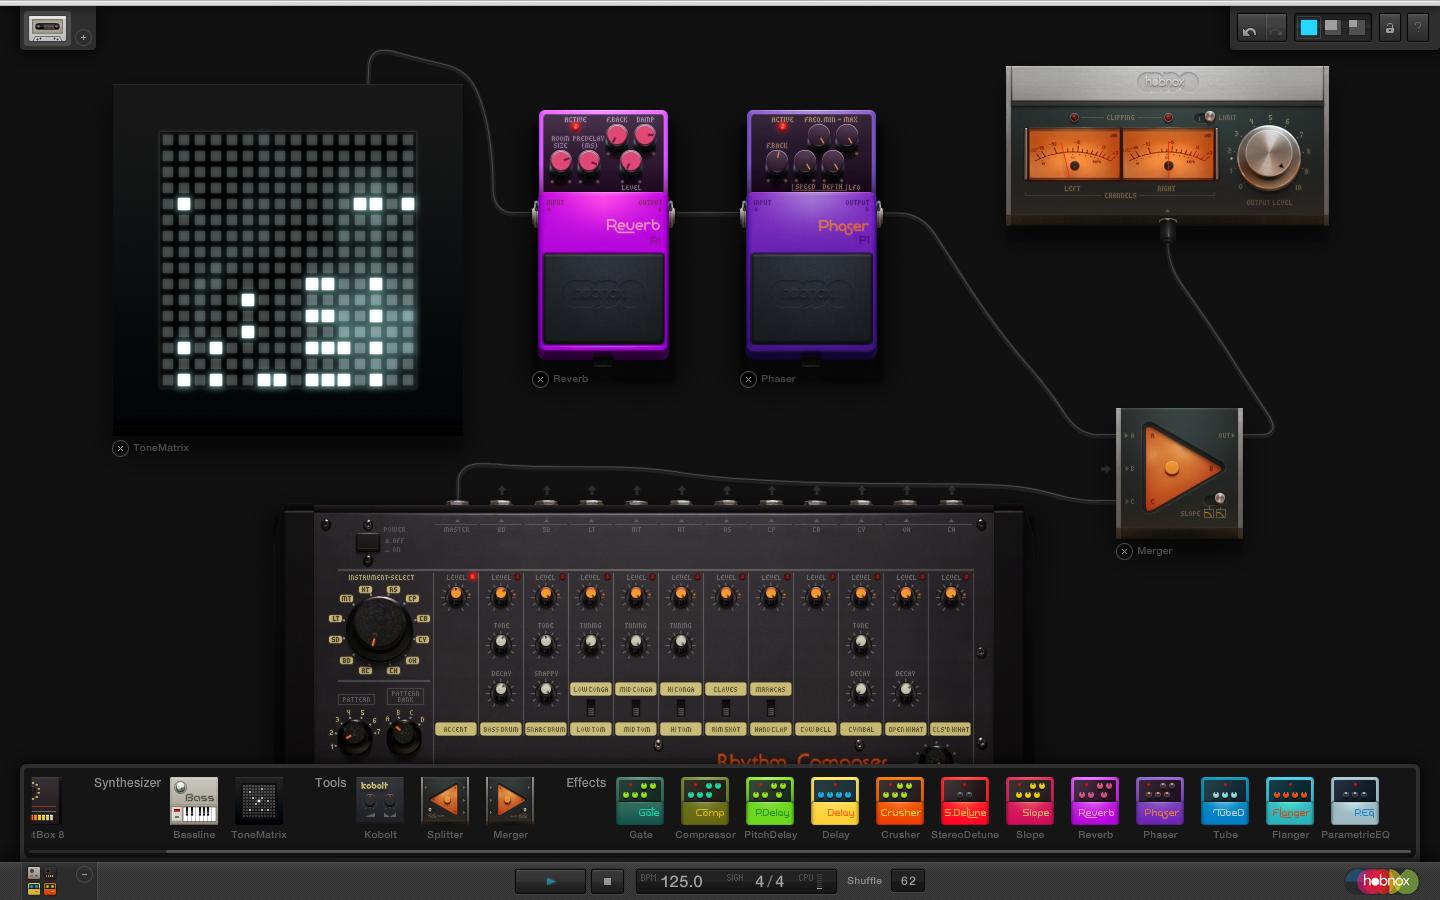Click the time signature 4/4 field
Viewport: 1440px width, 900px height.
tap(769, 881)
